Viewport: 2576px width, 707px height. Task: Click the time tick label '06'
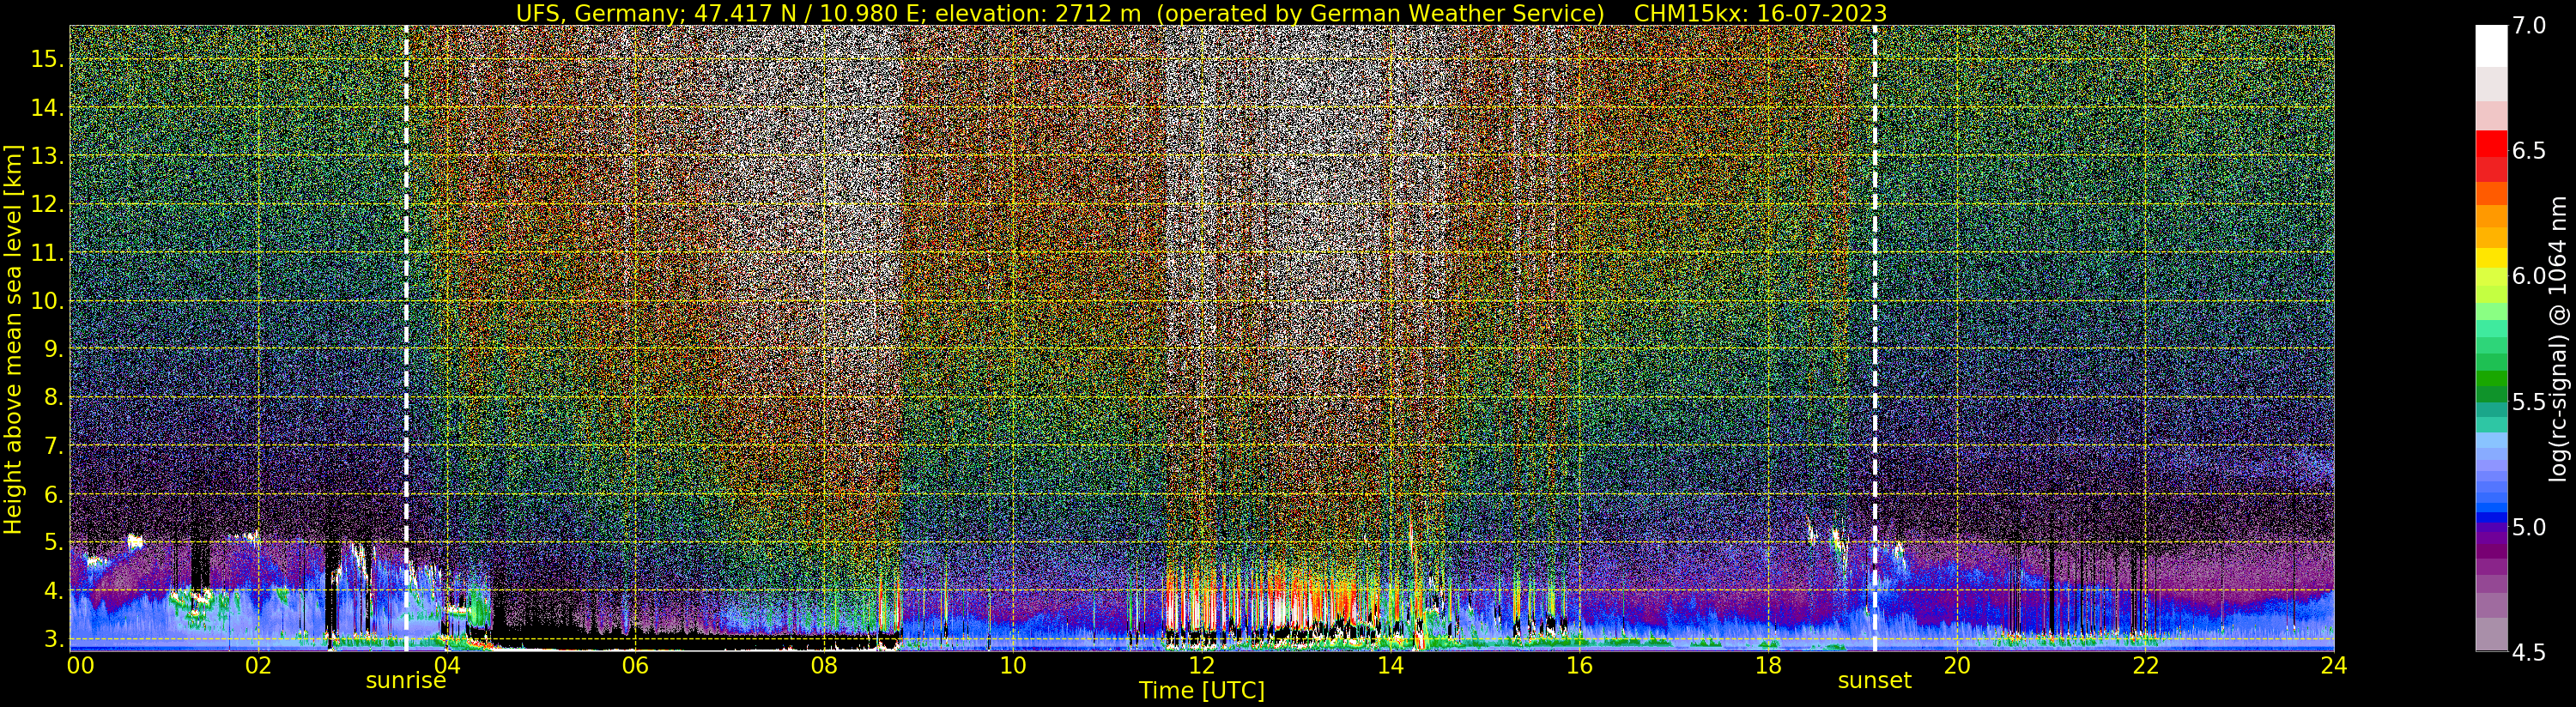635,665
